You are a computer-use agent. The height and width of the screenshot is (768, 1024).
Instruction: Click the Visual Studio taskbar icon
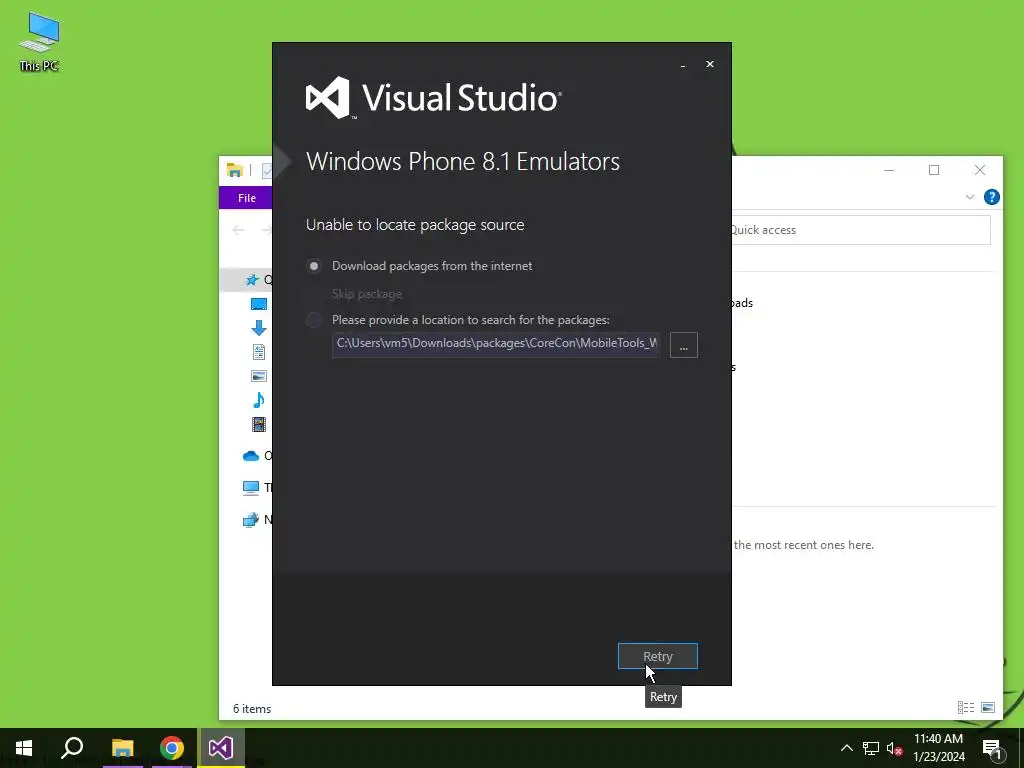(x=221, y=748)
